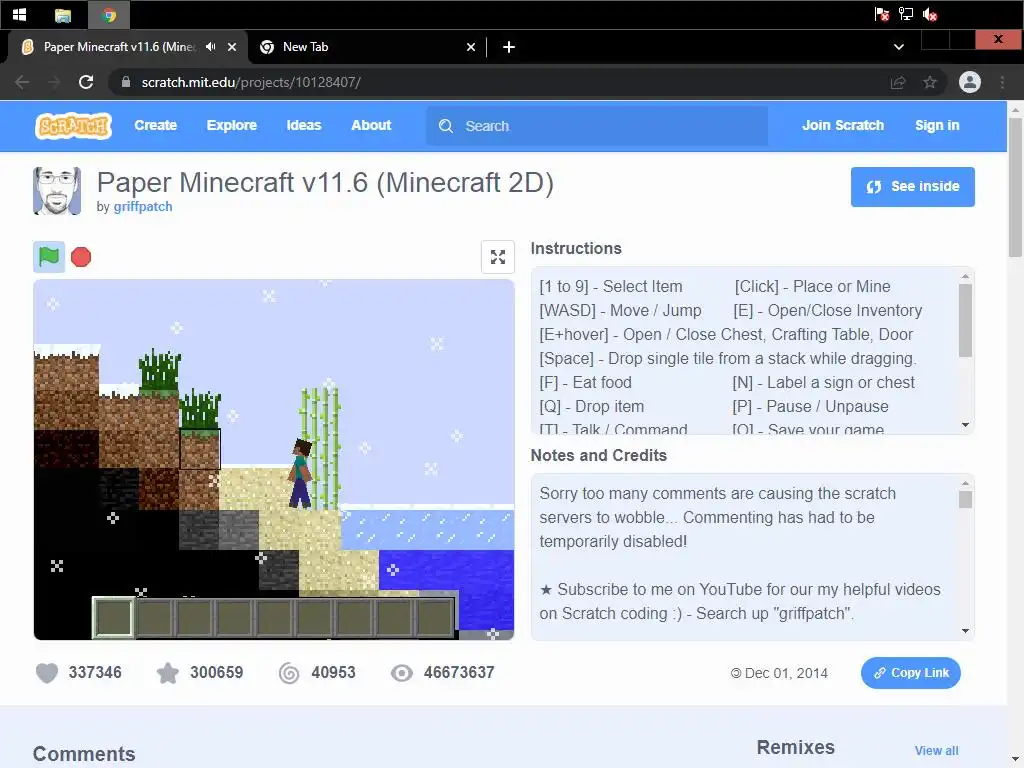Click the Notes and Credits scroll down arrow
The image size is (1024, 768).
coord(965,631)
